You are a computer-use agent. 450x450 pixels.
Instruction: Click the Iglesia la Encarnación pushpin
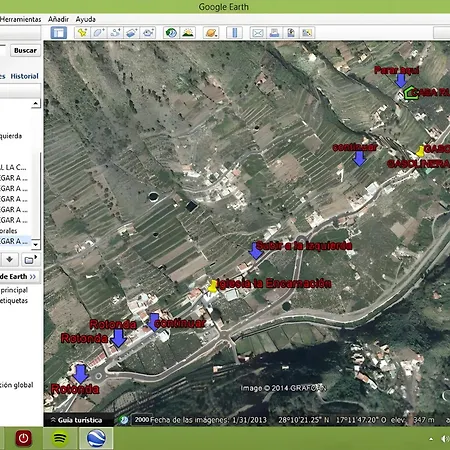click(212, 286)
